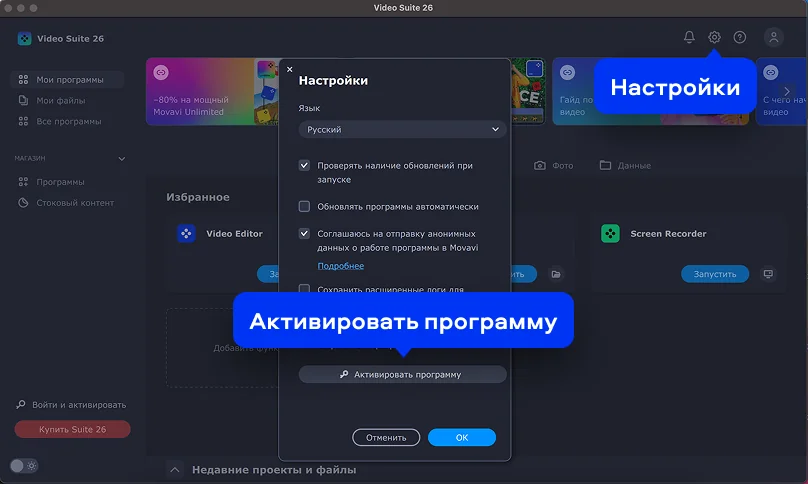Open the Русский language dropdown

coord(402,129)
